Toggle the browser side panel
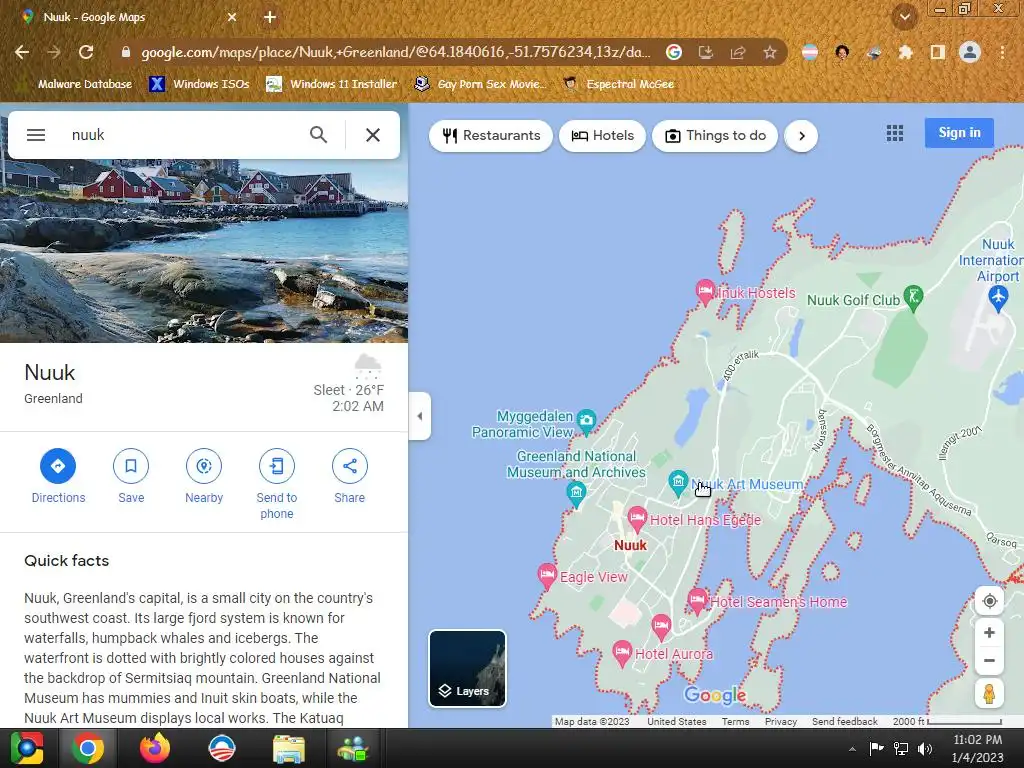The width and height of the screenshot is (1024, 768). click(x=937, y=52)
